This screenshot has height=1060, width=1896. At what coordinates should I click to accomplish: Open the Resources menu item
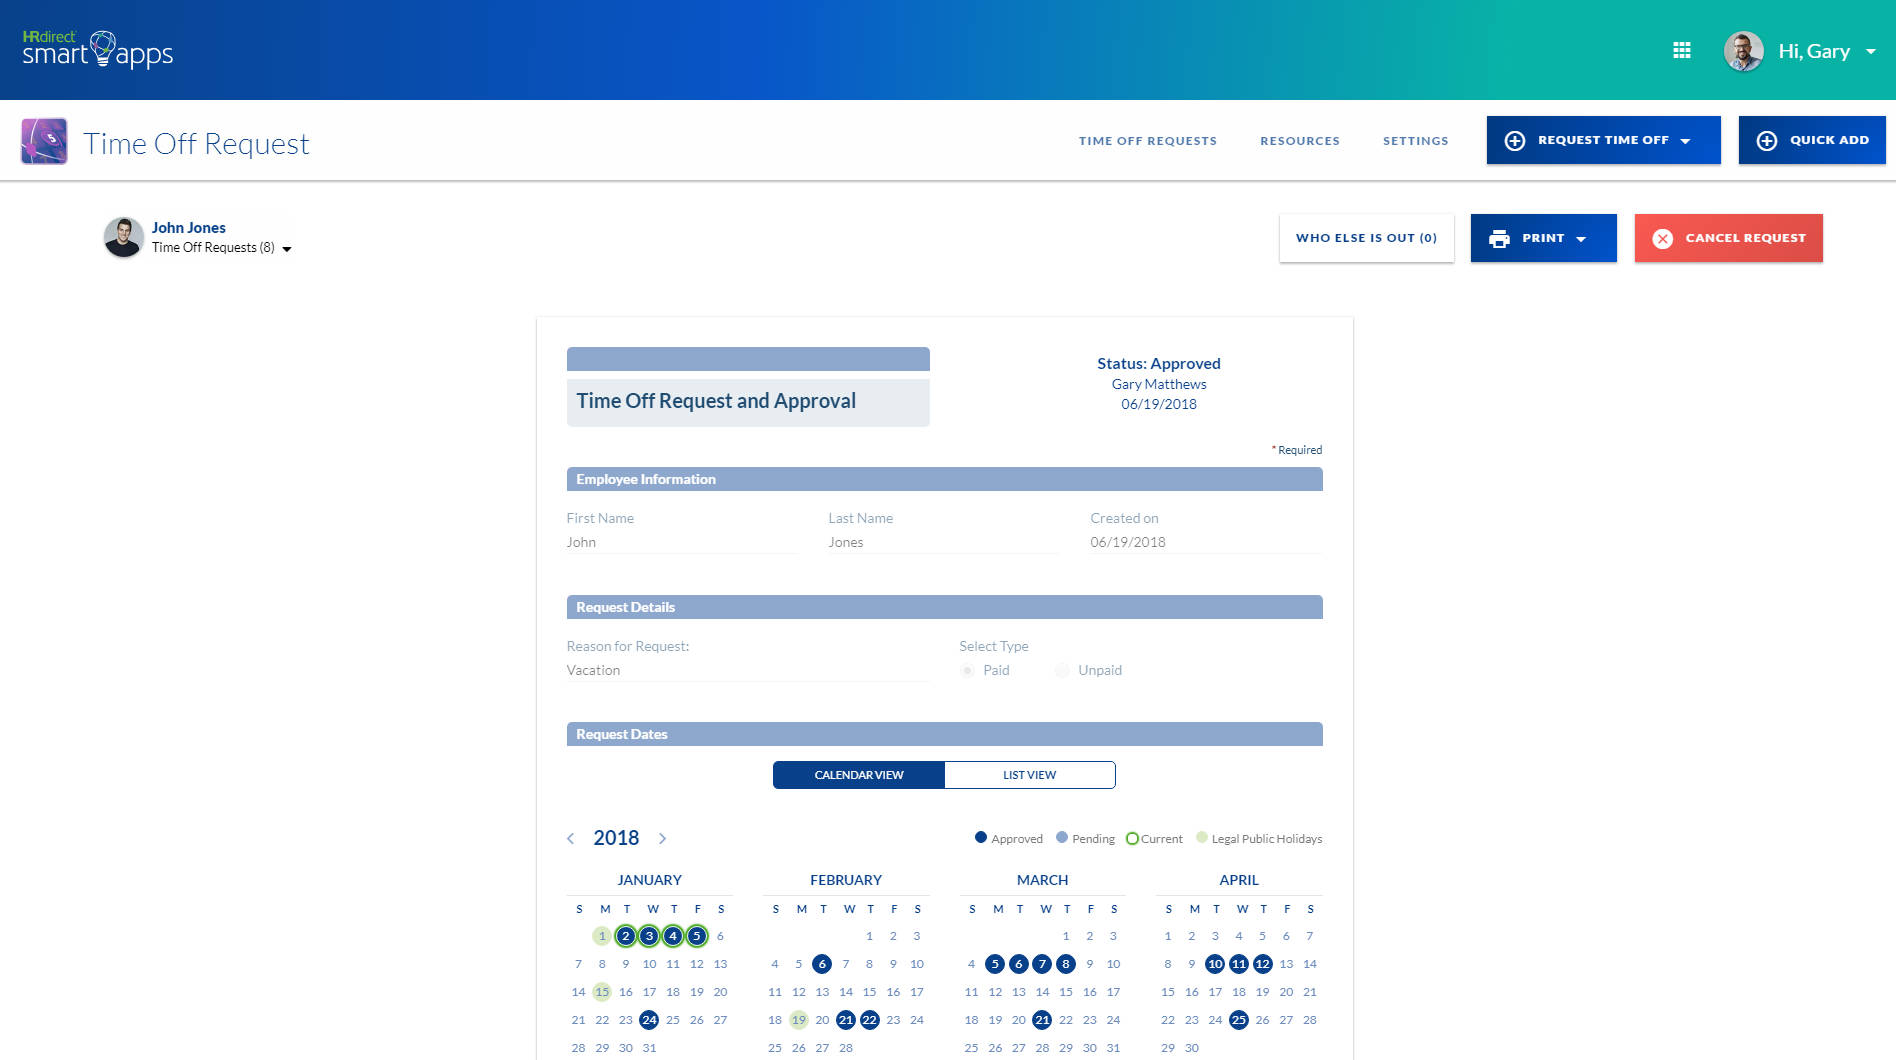click(1300, 140)
